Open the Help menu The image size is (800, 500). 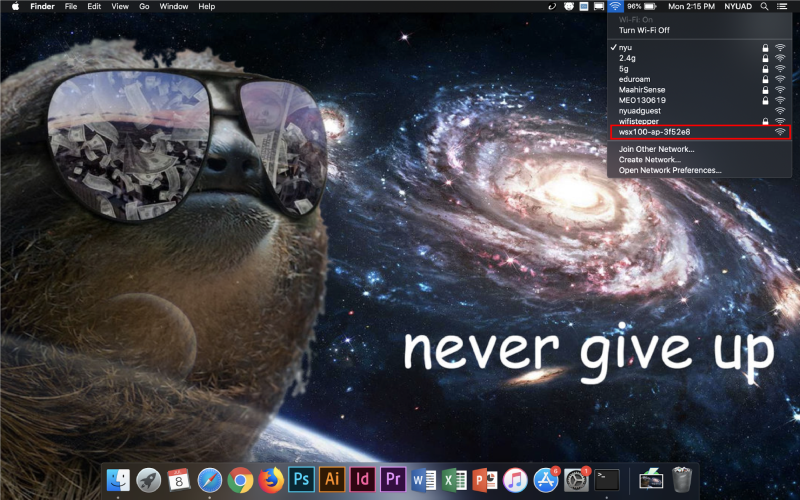[x=207, y=6]
